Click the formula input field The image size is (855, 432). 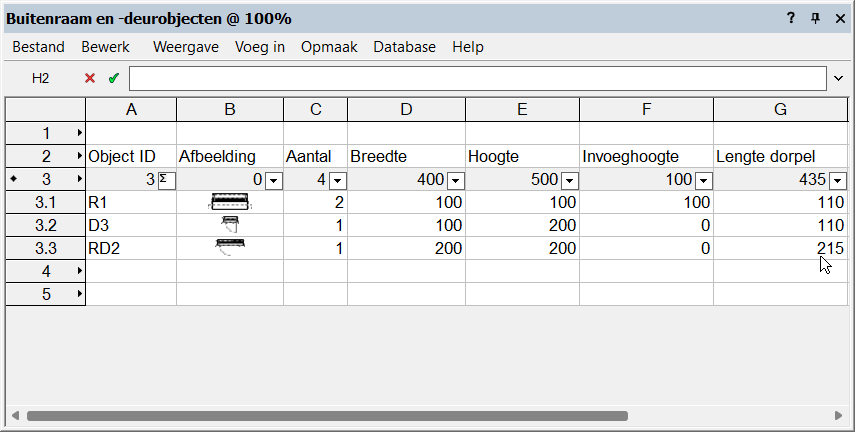478,78
